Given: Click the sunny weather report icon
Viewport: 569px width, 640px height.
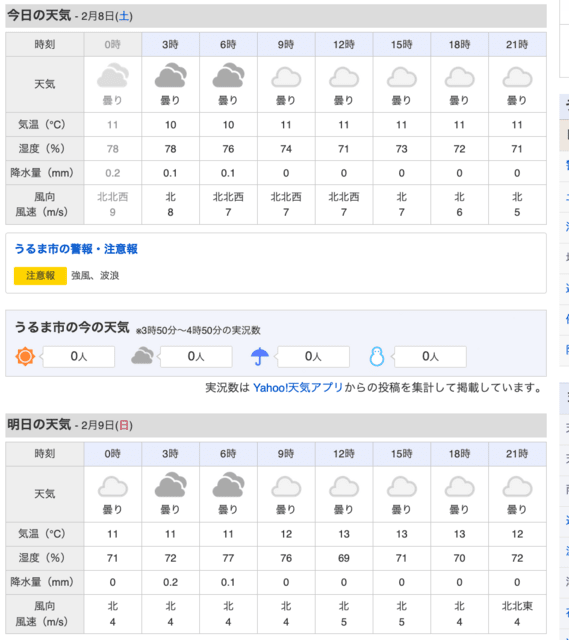Looking at the screenshot, I should pyautogui.click(x=25, y=356).
